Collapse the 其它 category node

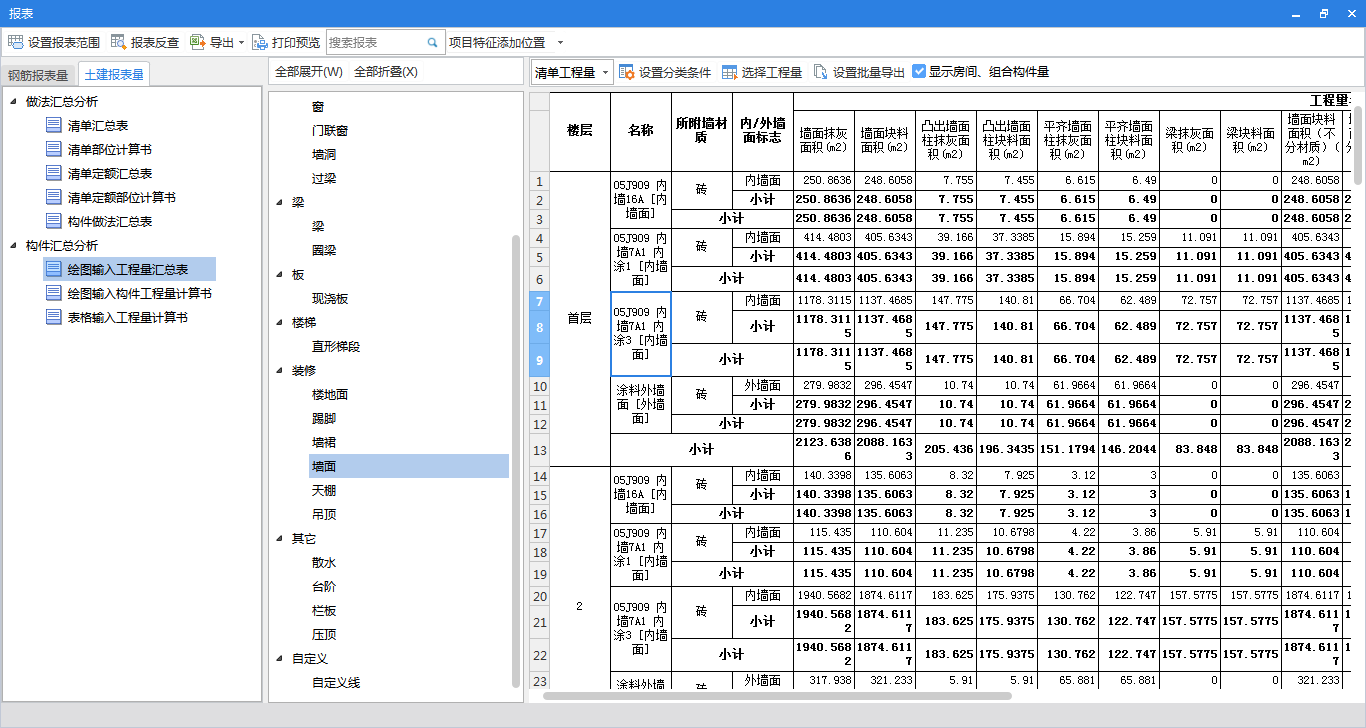coord(280,538)
